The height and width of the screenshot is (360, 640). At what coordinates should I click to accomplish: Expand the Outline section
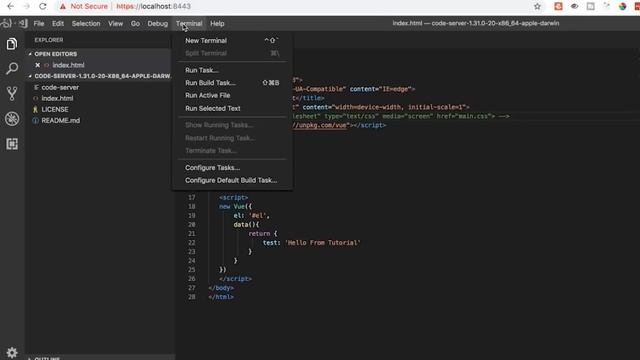point(30,358)
